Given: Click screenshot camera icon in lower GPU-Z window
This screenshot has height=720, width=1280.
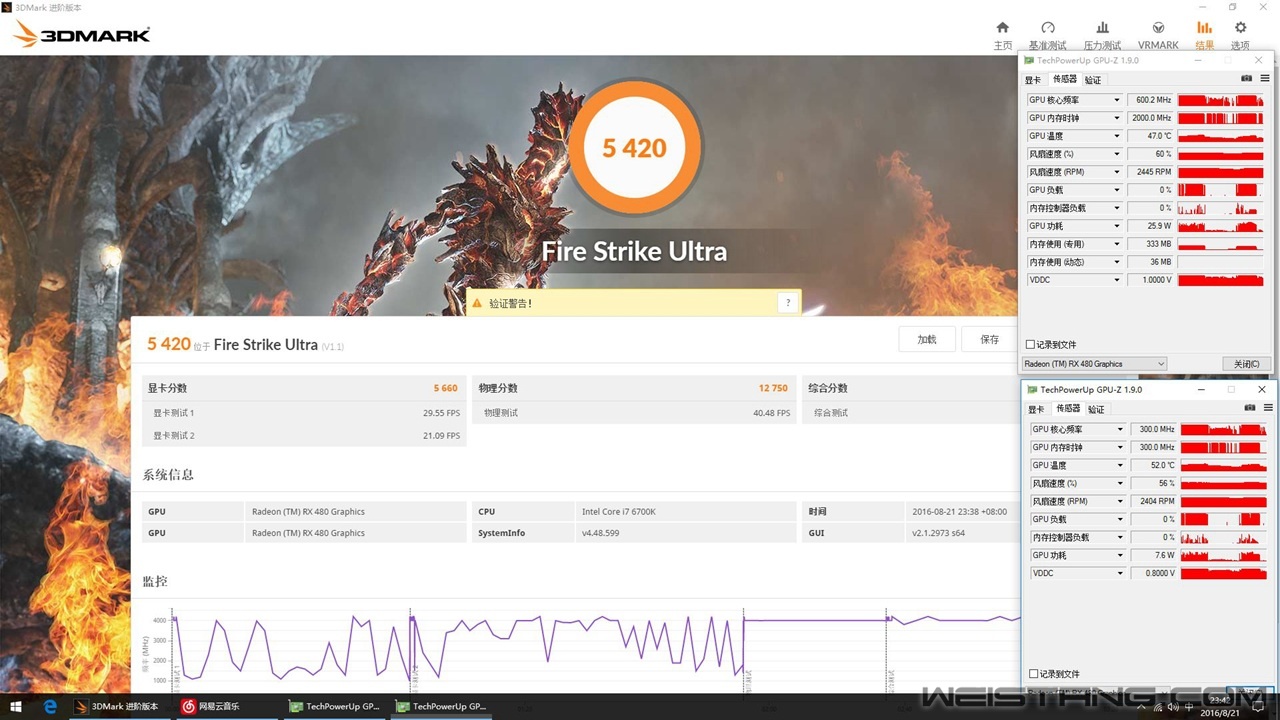Looking at the screenshot, I should click(x=1250, y=408).
